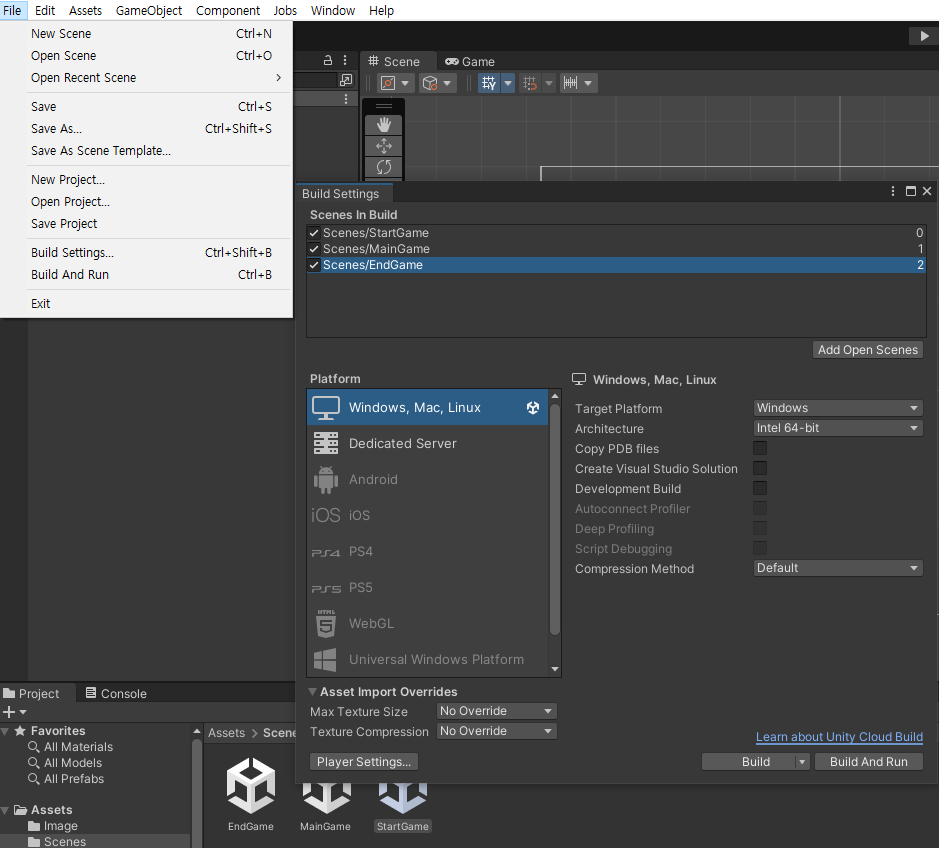Select the PS4 platform
Screen dimensions: 939x848
click(x=428, y=552)
